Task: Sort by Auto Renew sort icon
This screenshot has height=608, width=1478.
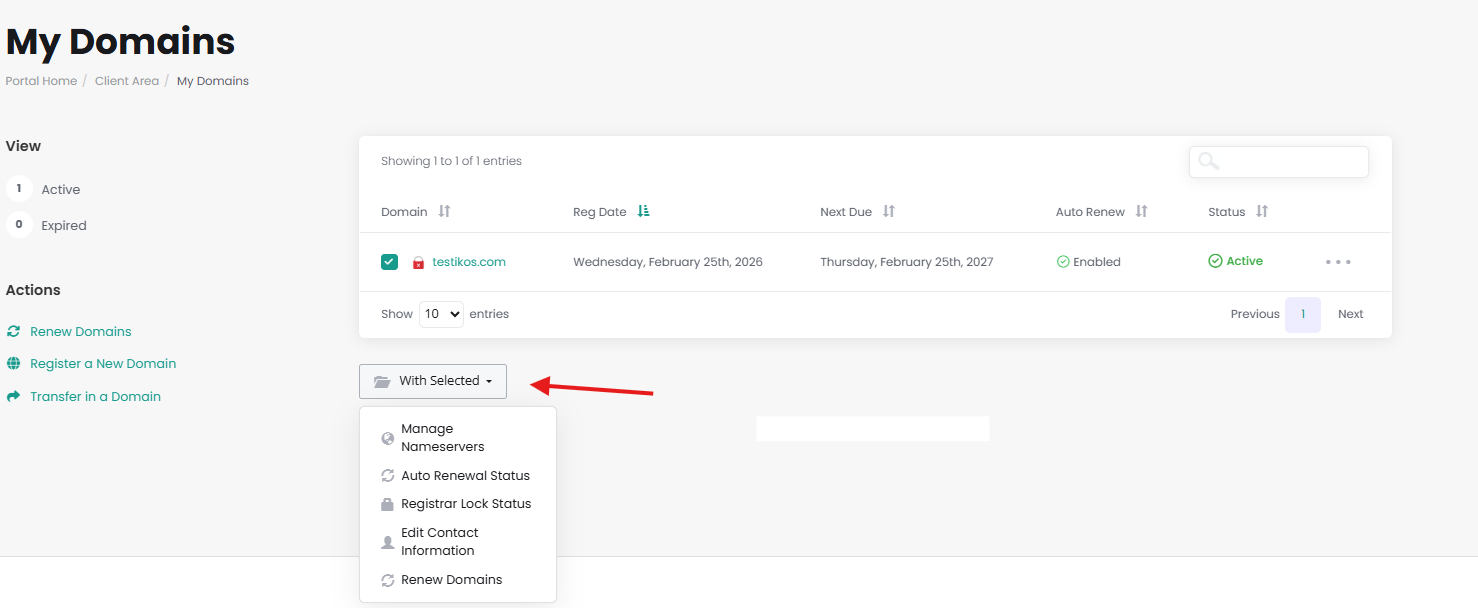Action: (x=1141, y=212)
